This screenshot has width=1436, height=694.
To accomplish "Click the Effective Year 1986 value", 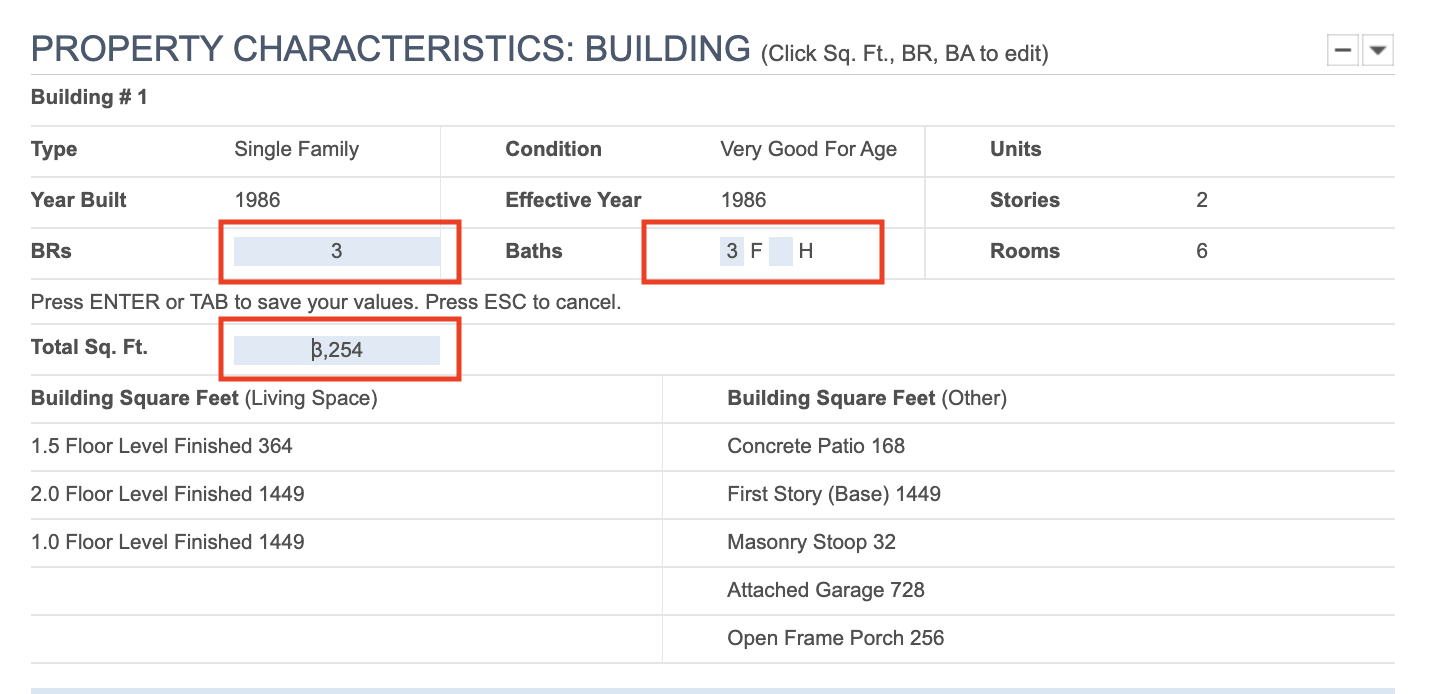I will pos(743,200).
